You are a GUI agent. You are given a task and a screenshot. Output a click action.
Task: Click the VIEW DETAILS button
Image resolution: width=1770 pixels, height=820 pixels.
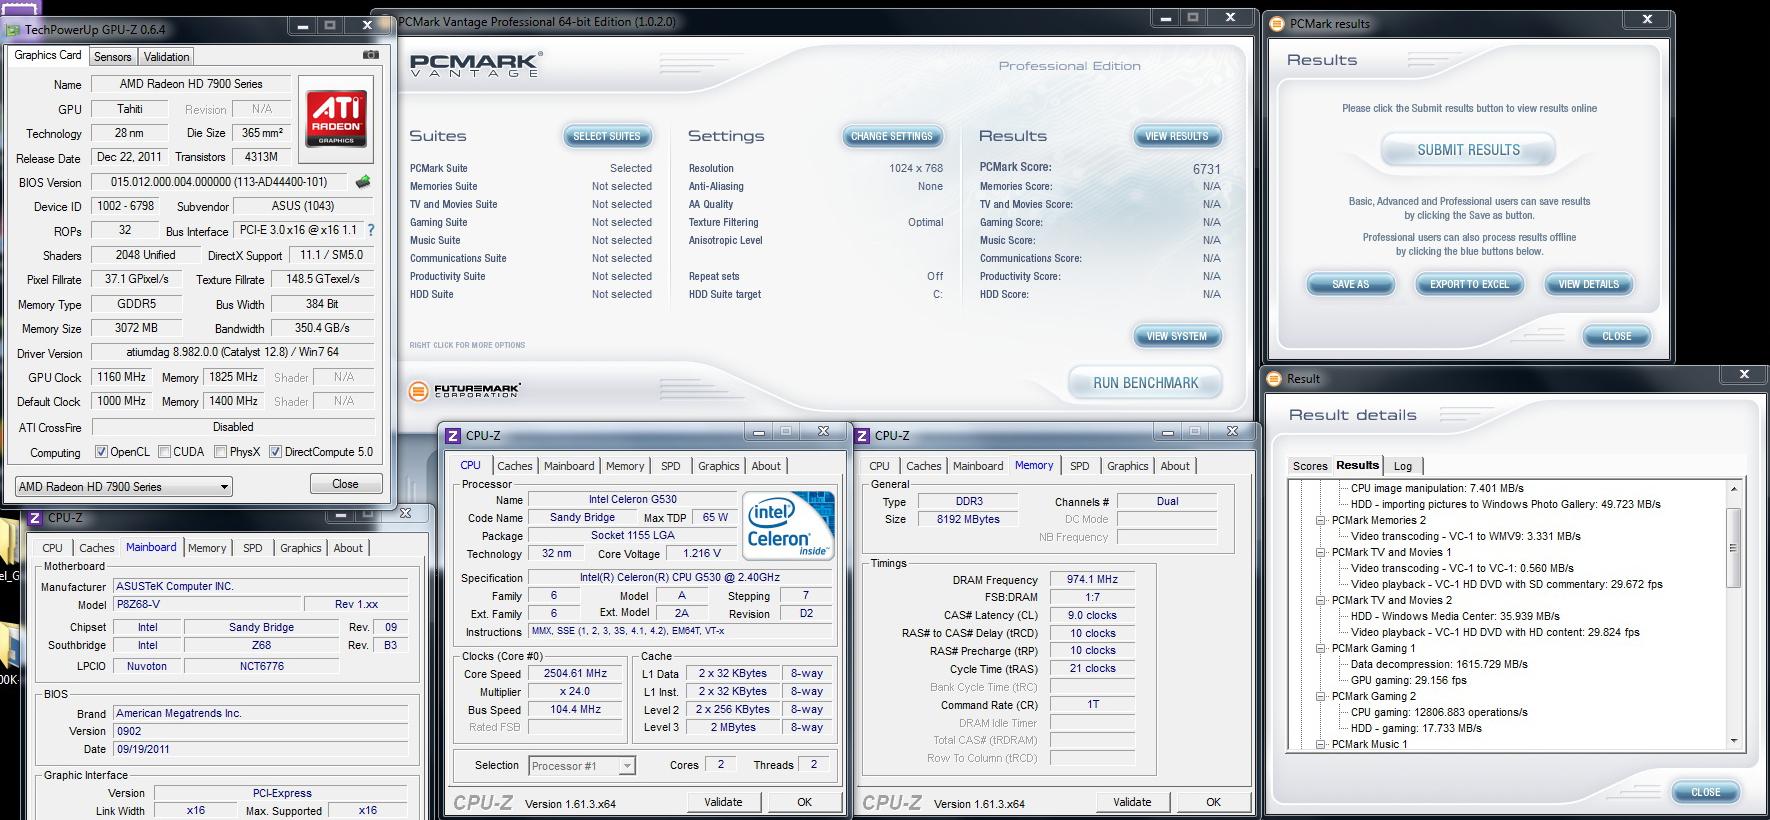pyautogui.click(x=1588, y=285)
